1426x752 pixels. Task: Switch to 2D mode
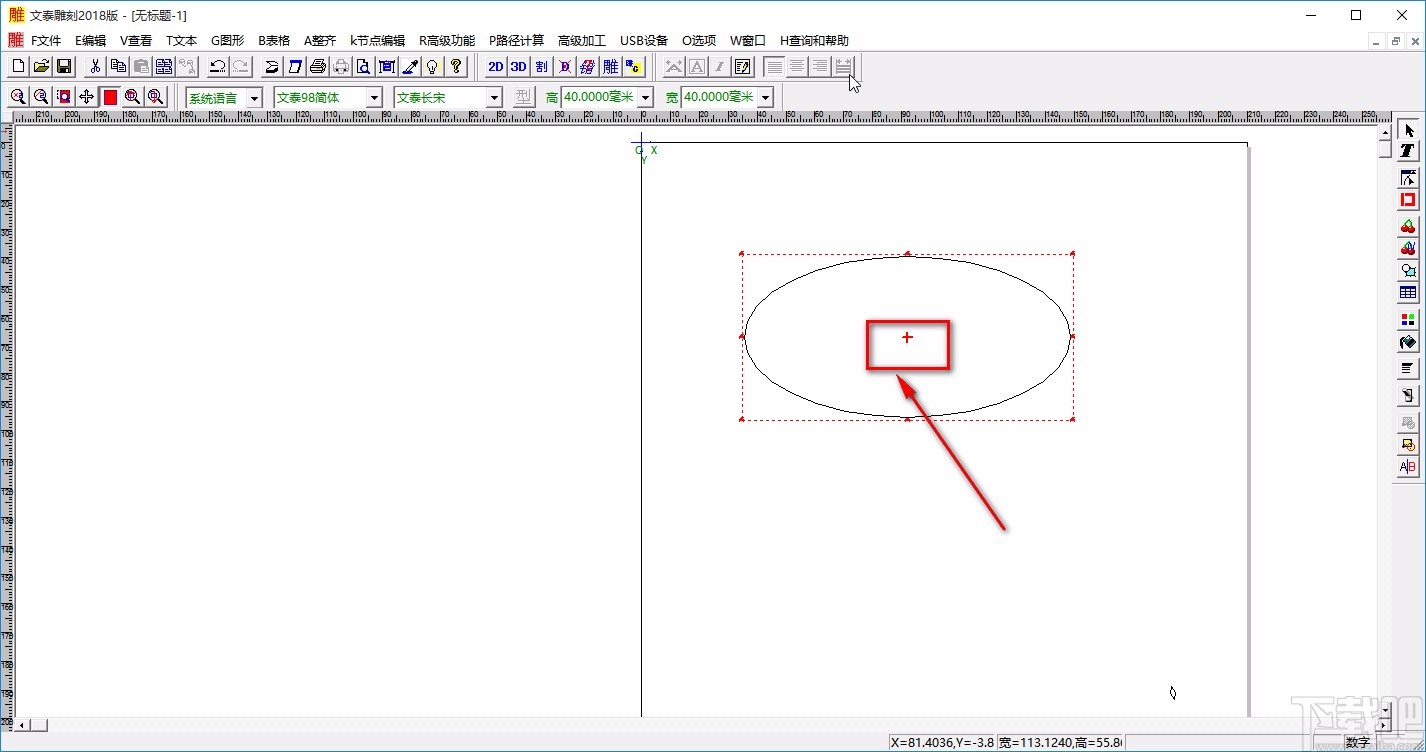pyautogui.click(x=495, y=67)
